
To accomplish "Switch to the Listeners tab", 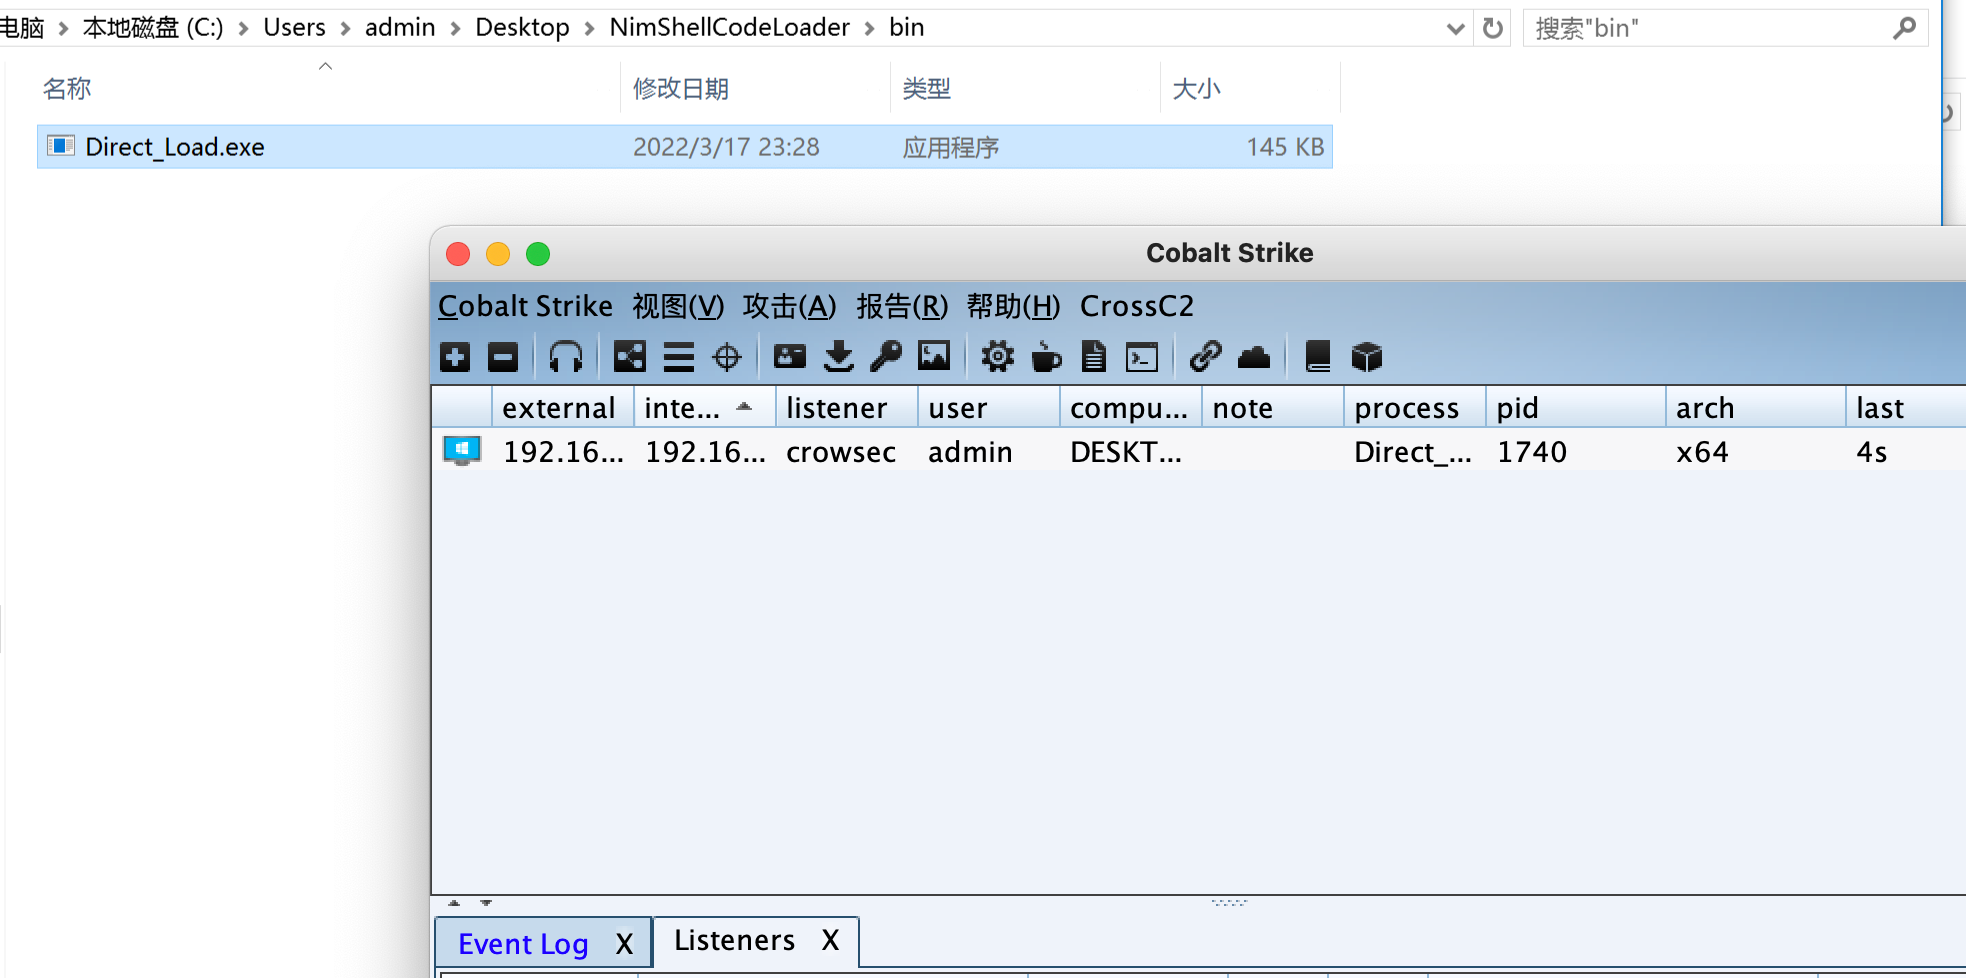I will (734, 940).
